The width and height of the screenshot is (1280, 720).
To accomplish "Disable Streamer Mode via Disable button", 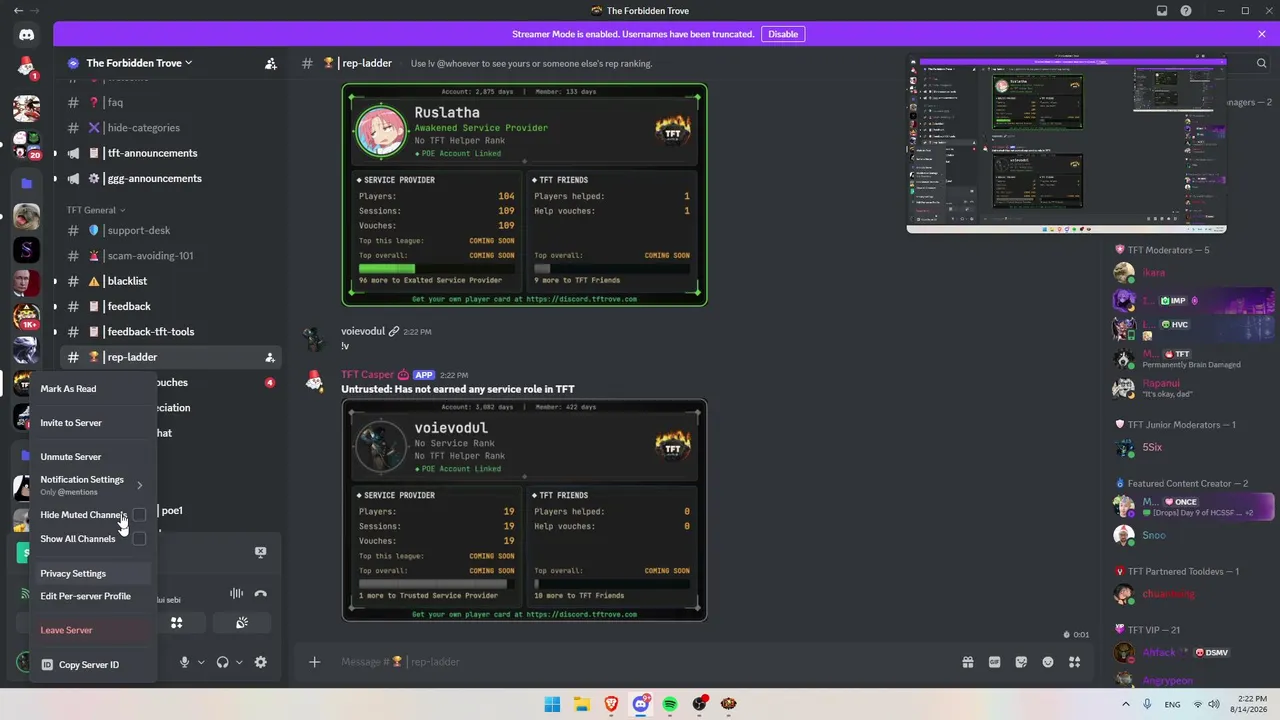I will [783, 34].
